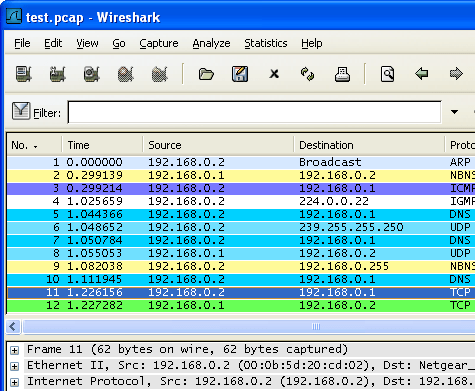Open the Analyze menu
Screen dimensions: 475x391
coord(211,43)
